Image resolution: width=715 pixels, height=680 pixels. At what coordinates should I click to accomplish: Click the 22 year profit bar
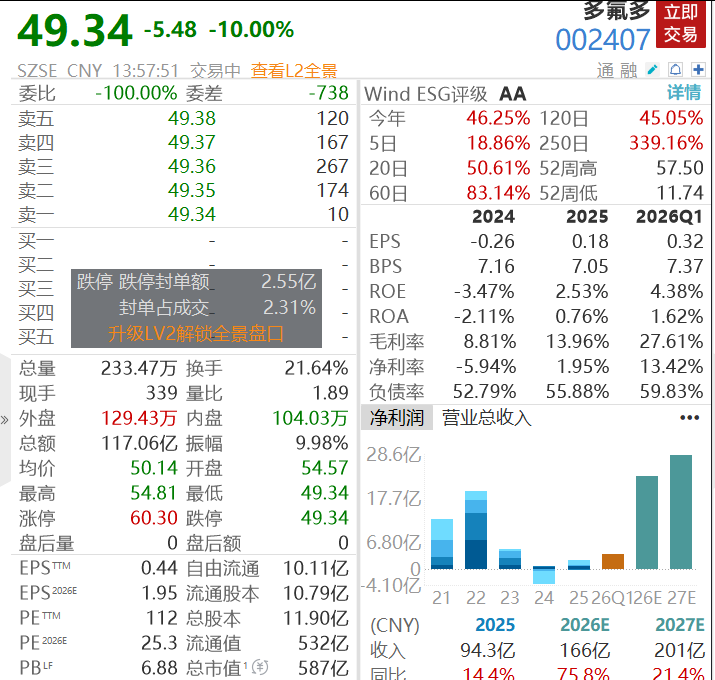pos(476,530)
